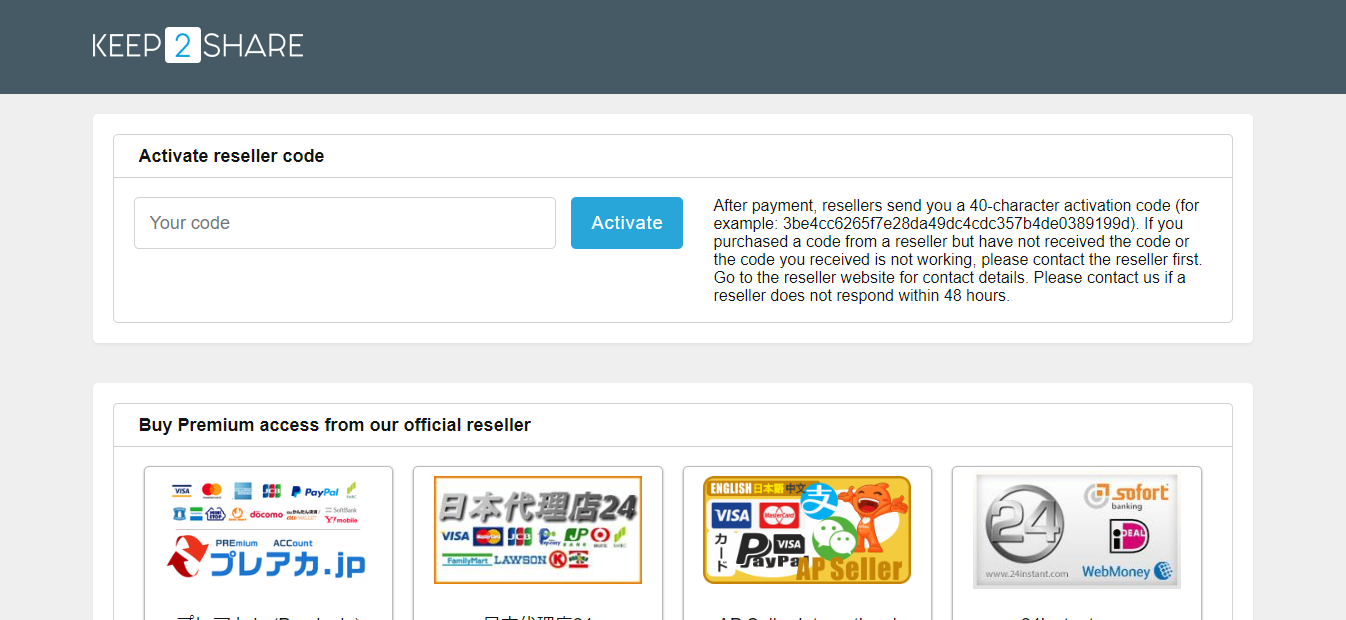
Task: Click 'Buy Premium access from our official reseller' heading
Action: coord(335,425)
